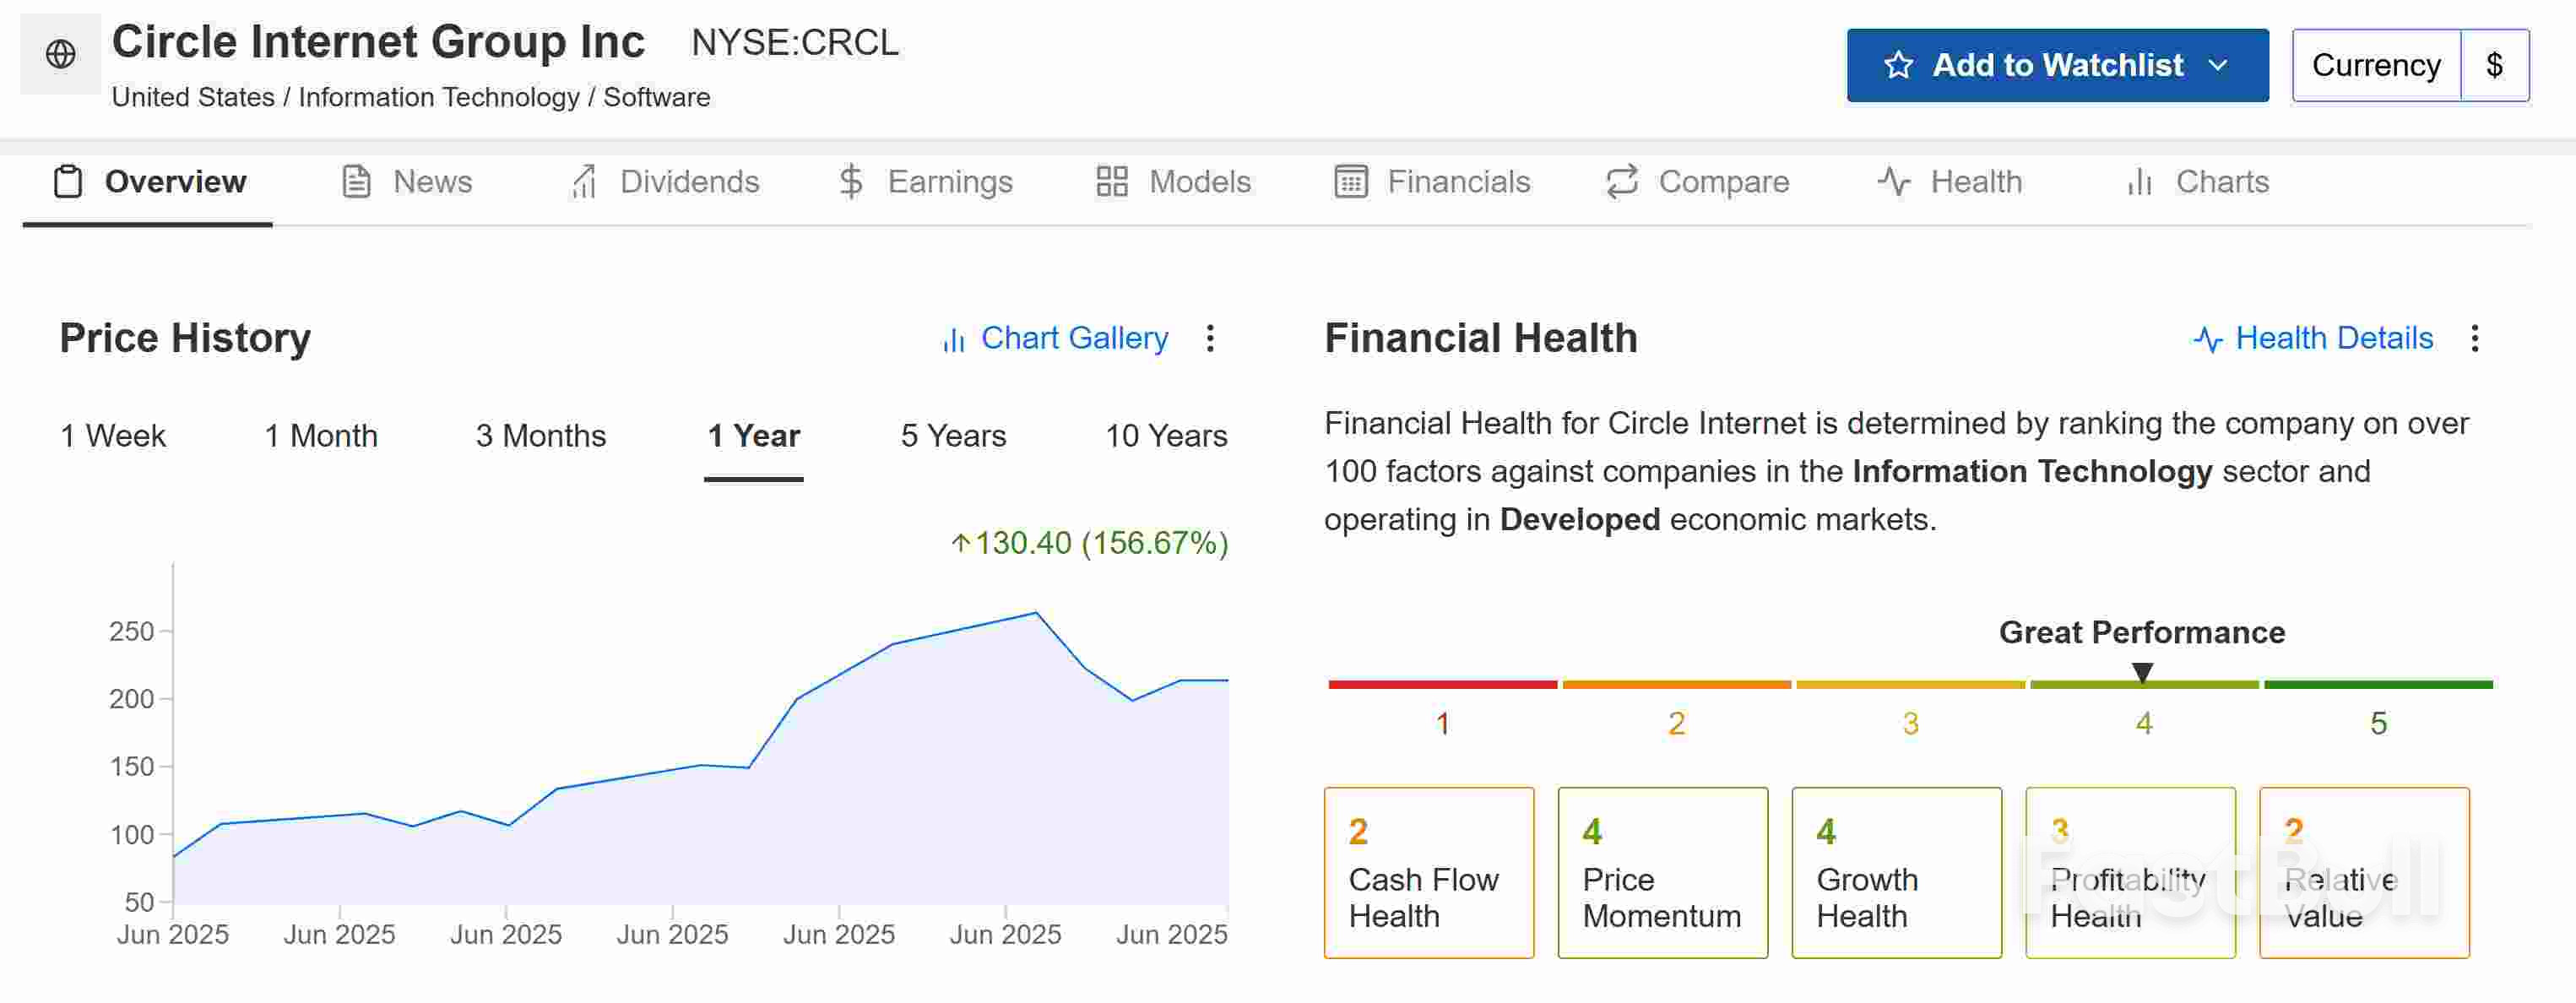Click the globe icon beside company name
Viewport: 2576px width, 1003px height.
[61, 54]
